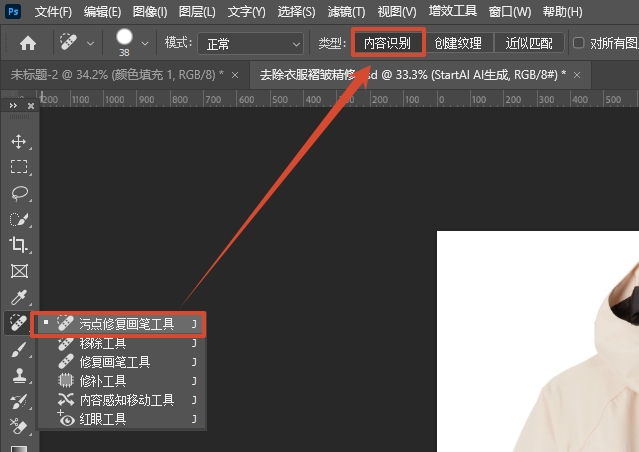
Task: Select 创建纹理 type button
Action: tap(458, 43)
